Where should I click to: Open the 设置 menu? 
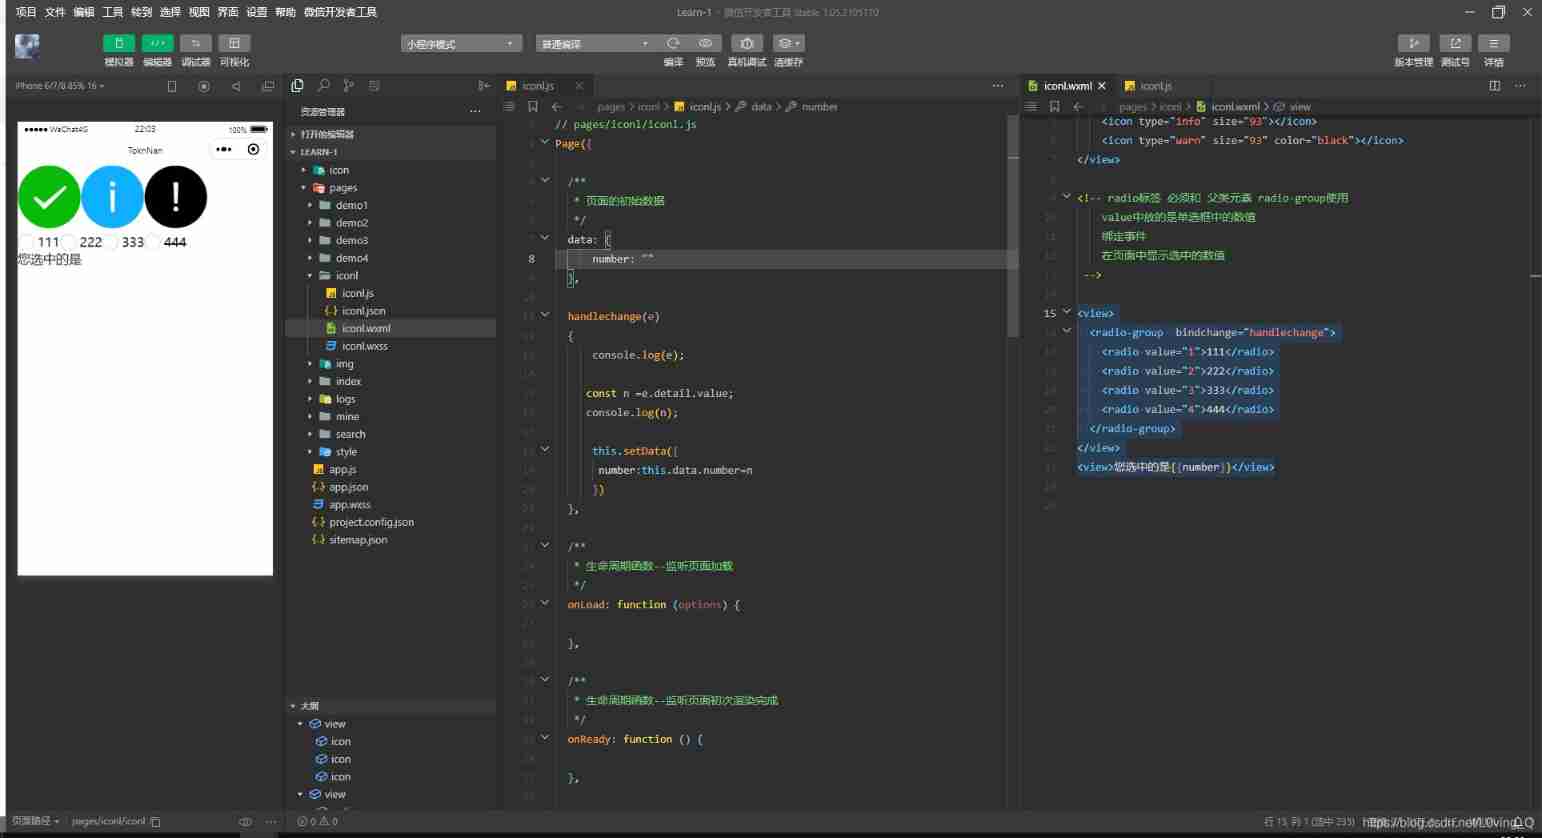257,12
